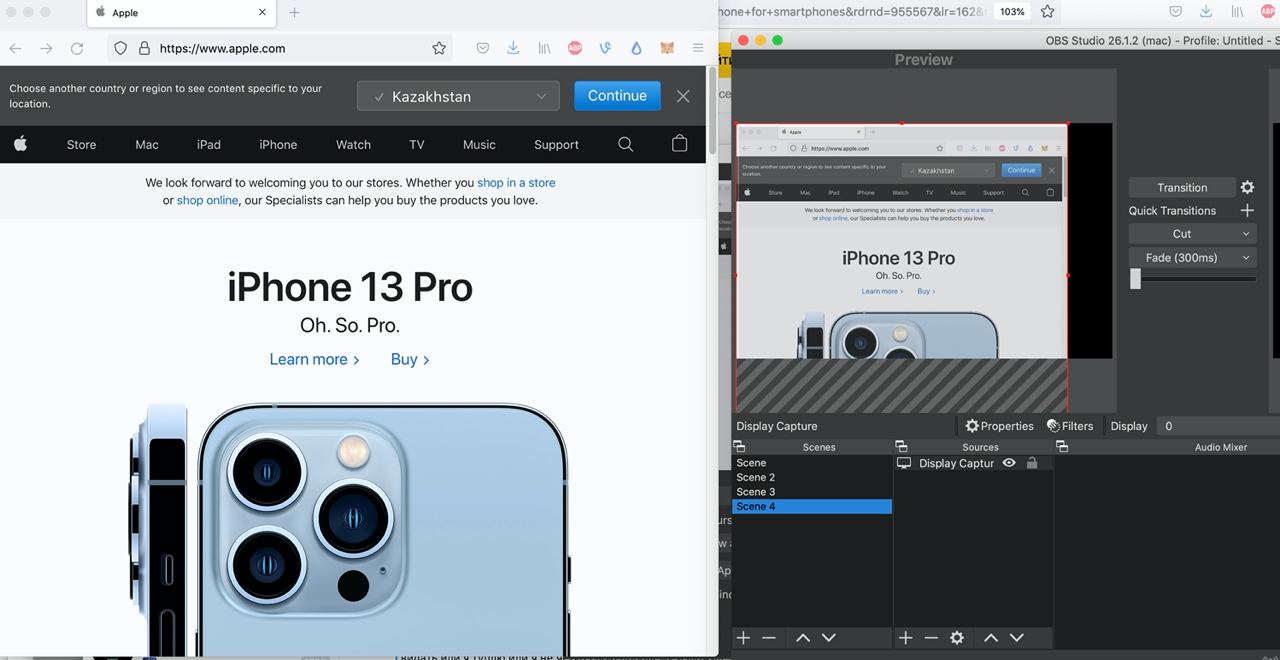Click the padlock site info icon
The height and width of the screenshot is (660, 1280).
(x=144, y=48)
